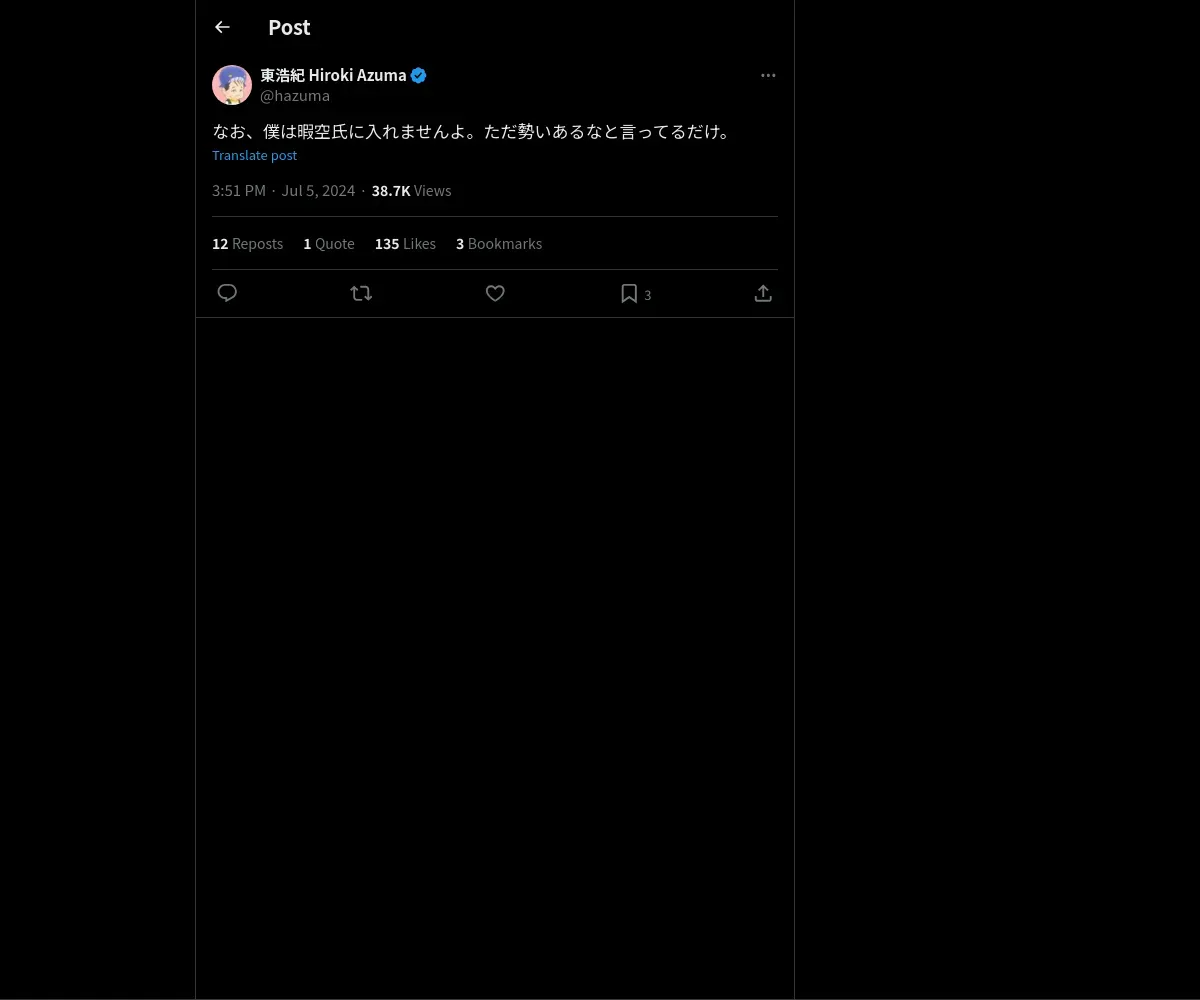View the 12 Reposts list
Image resolution: width=1200 pixels, height=1000 pixels.
[247, 244]
